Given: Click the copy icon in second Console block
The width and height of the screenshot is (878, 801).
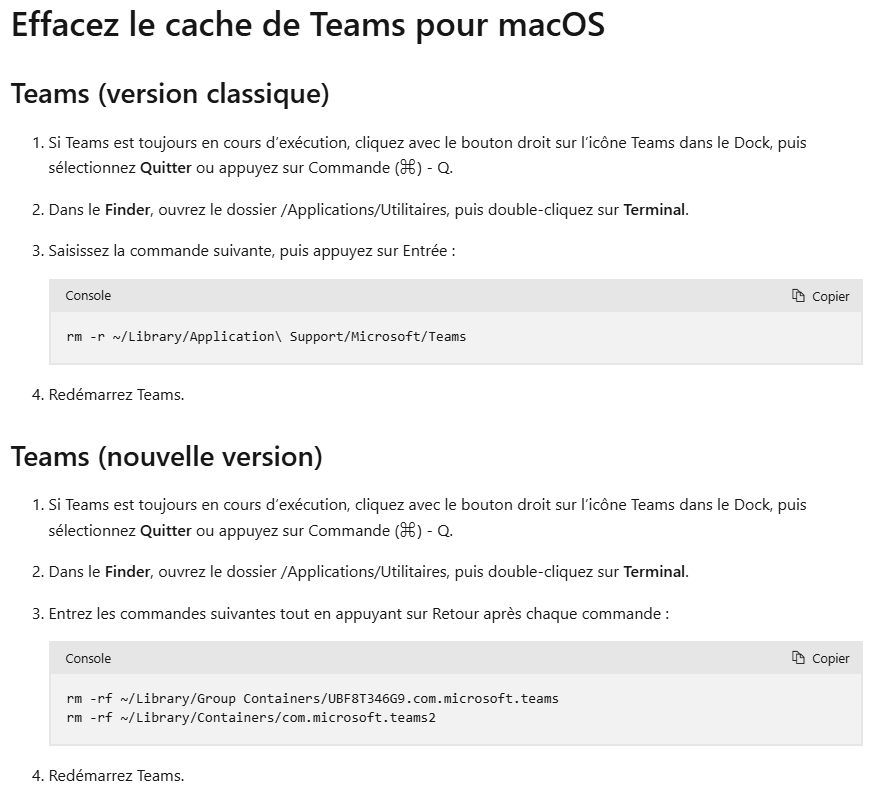Looking at the screenshot, I should point(798,658).
